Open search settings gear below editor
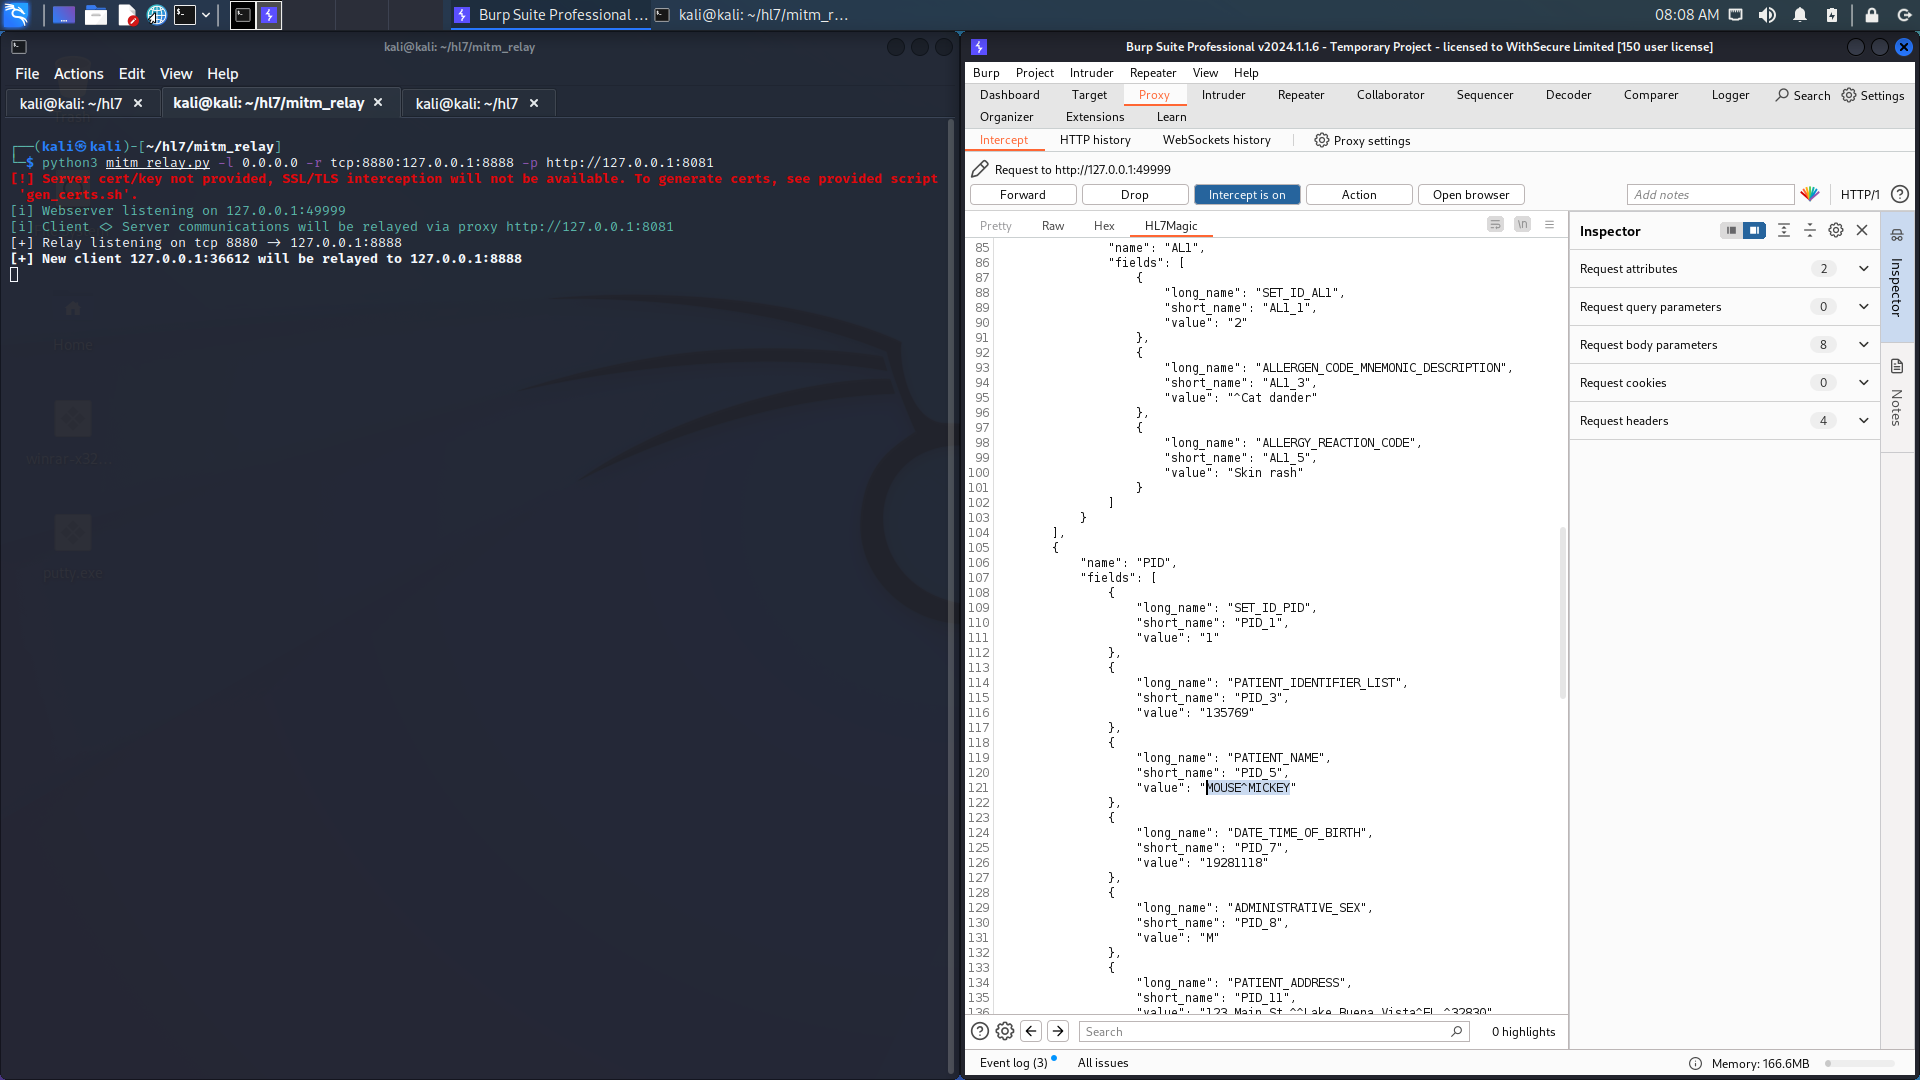 (1005, 1031)
